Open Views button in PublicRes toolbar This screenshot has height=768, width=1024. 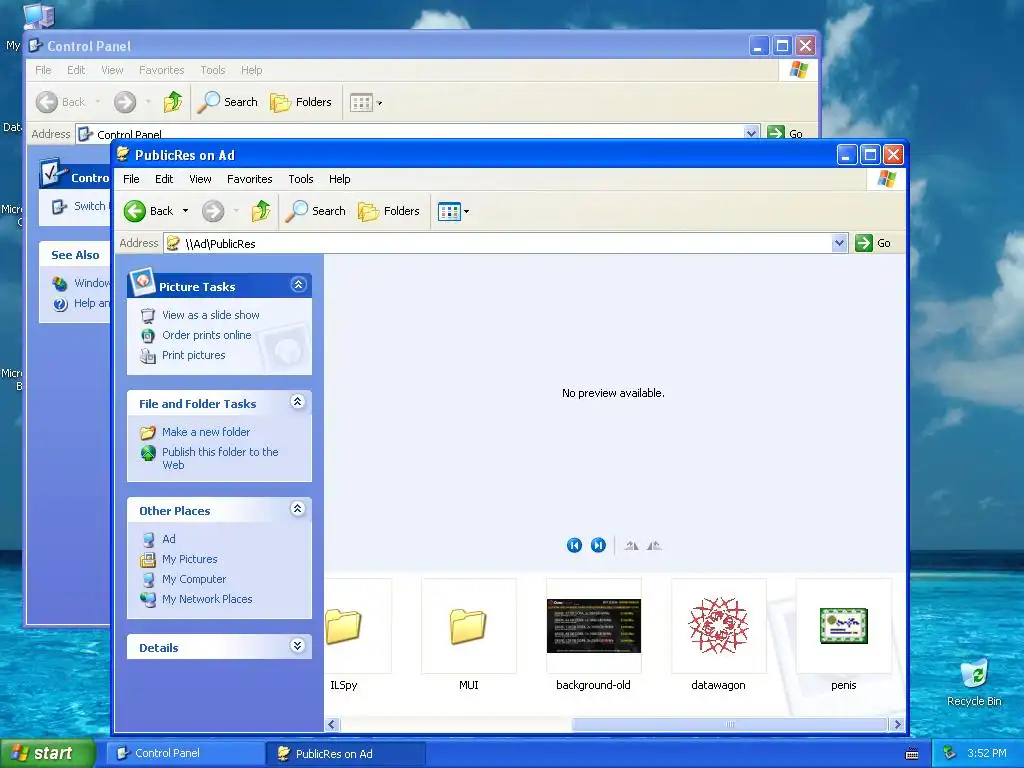454,211
